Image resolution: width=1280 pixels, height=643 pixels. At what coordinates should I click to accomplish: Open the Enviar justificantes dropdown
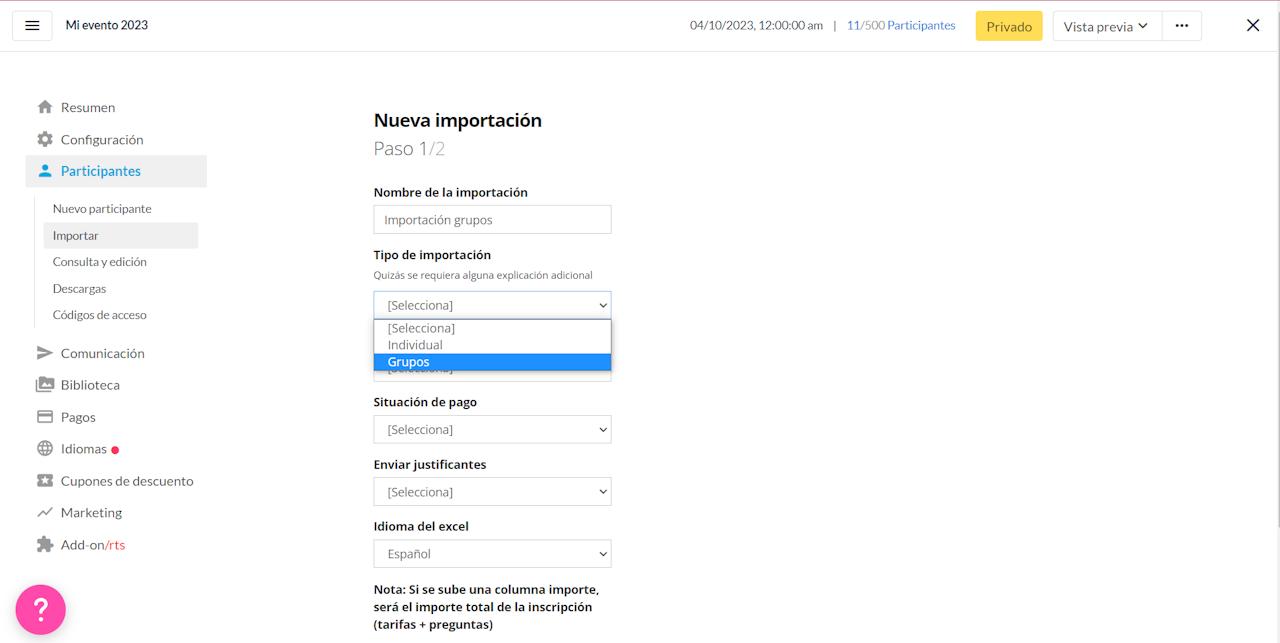click(492, 492)
